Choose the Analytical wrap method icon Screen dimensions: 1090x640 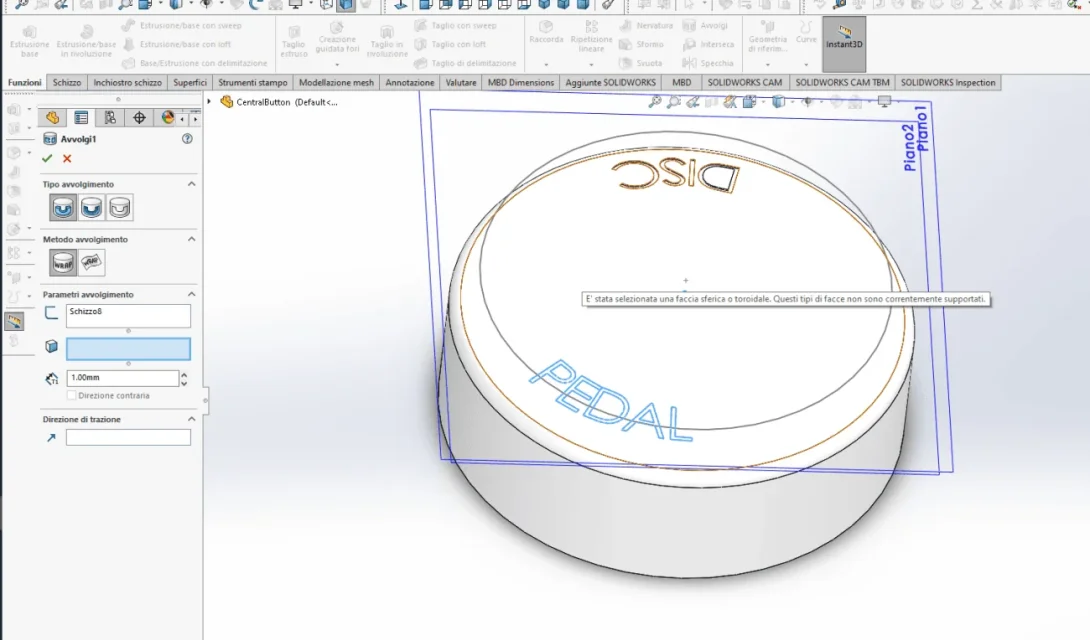pyautogui.click(x=63, y=263)
